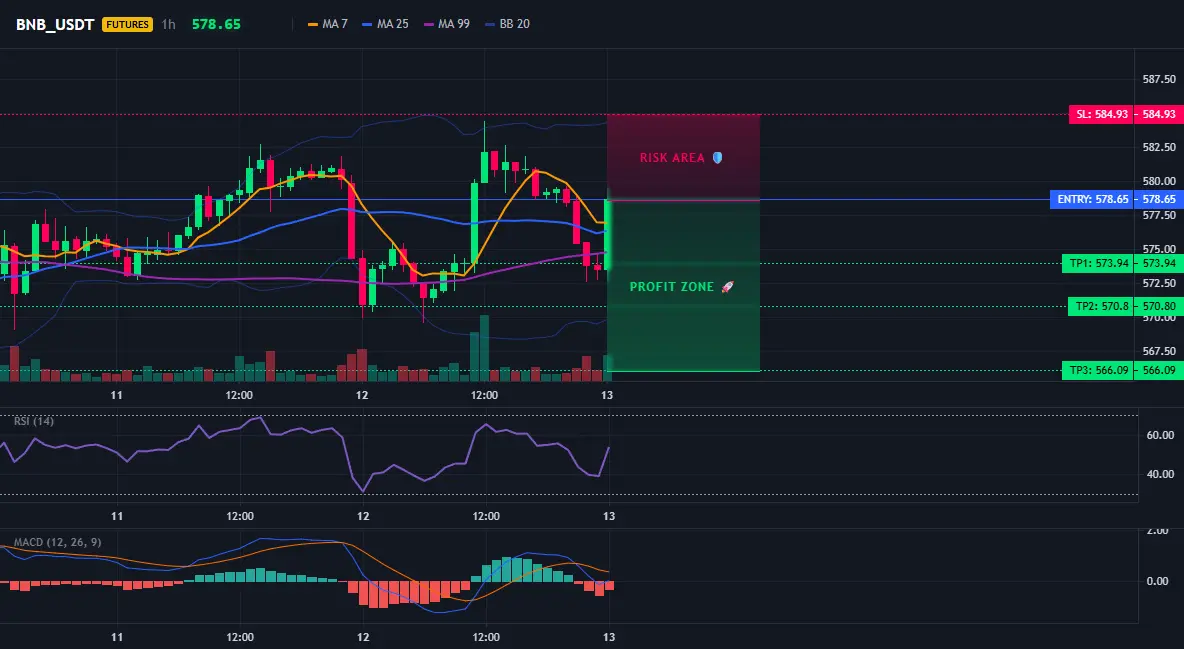Click the TP2: 570.8 label

point(1101,307)
